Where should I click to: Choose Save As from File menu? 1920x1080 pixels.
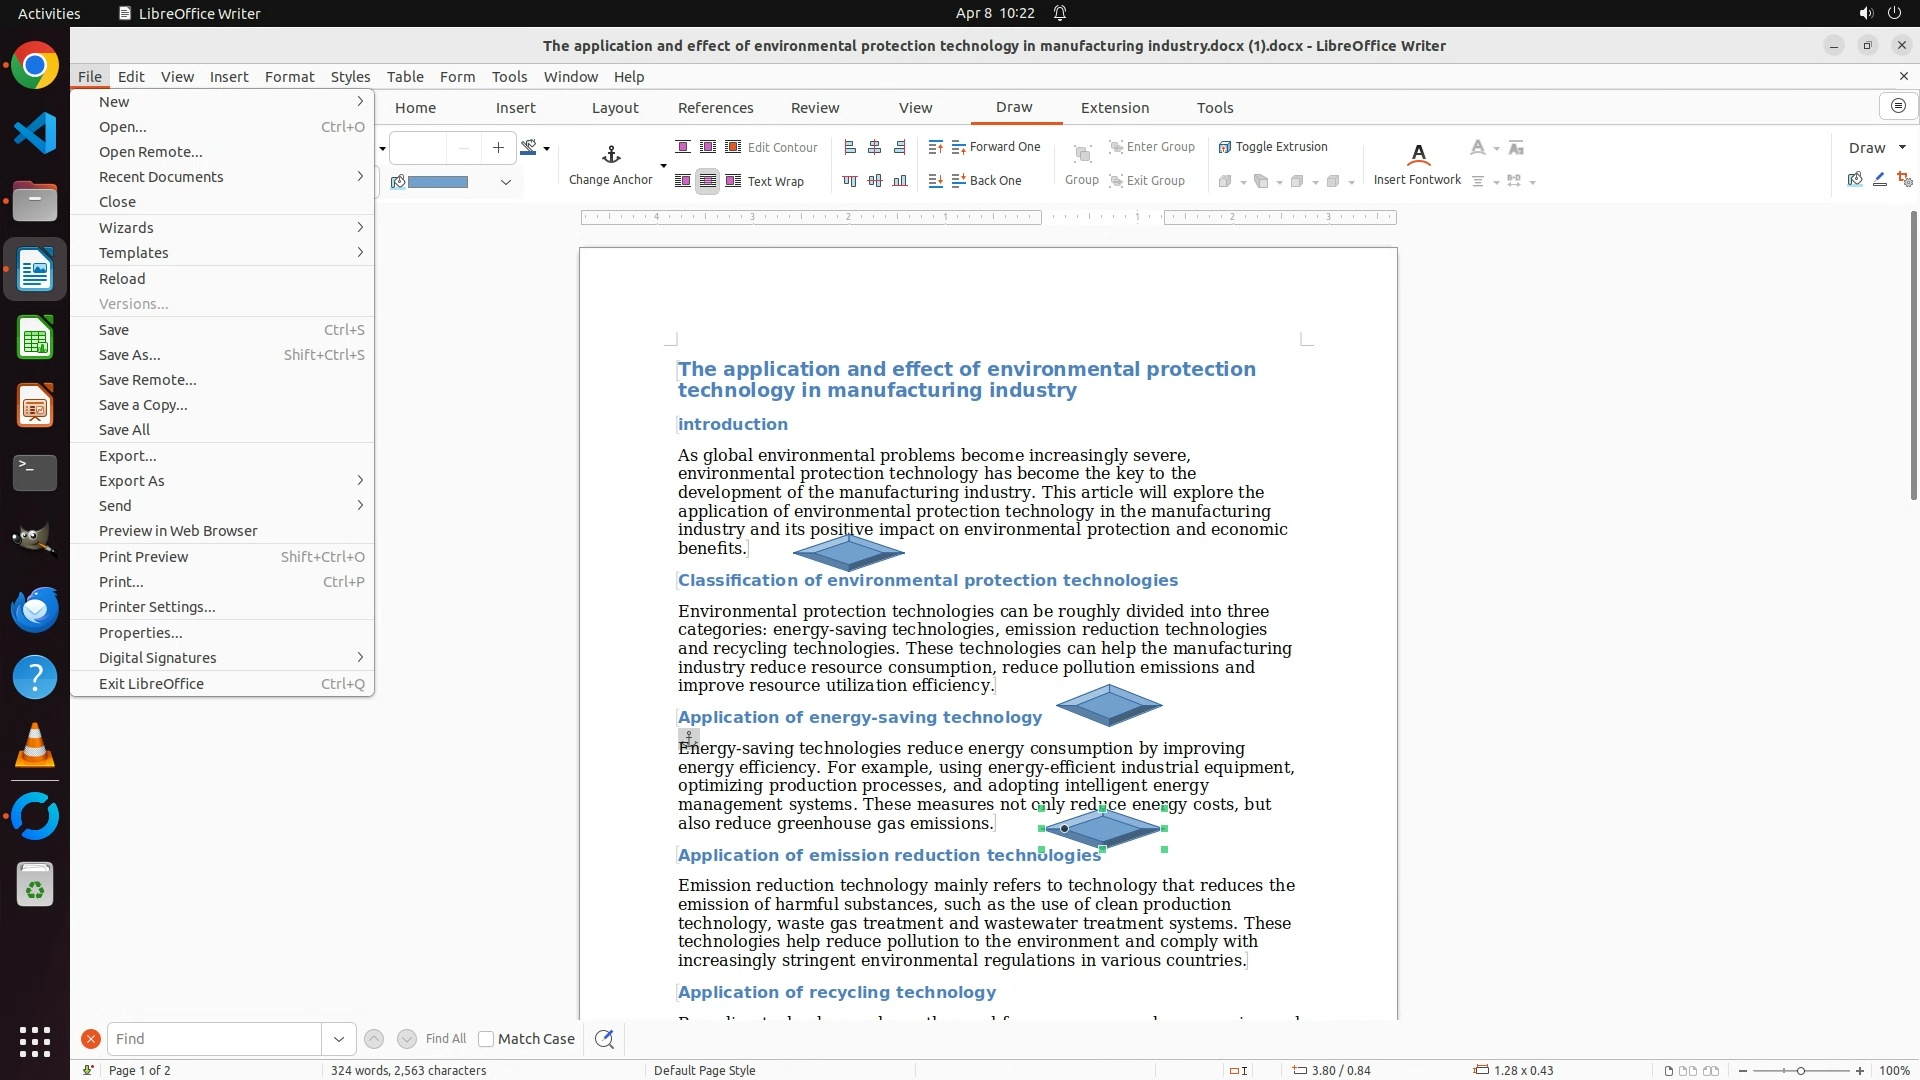point(130,355)
